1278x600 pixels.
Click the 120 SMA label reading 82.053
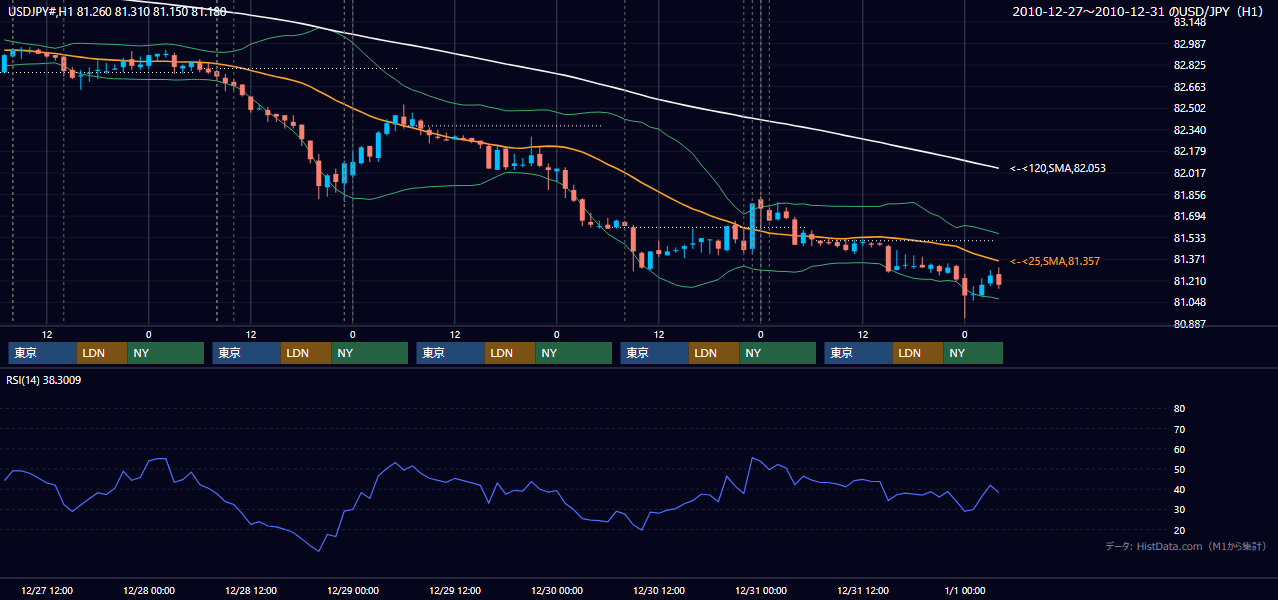[x=1058, y=169]
